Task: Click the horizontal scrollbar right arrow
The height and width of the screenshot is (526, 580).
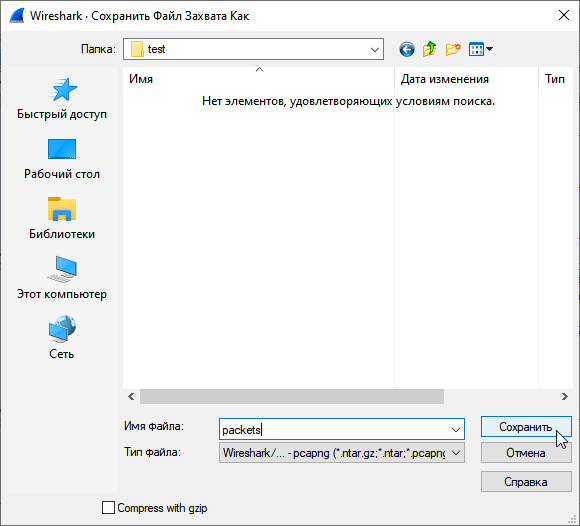Action: tap(564, 397)
